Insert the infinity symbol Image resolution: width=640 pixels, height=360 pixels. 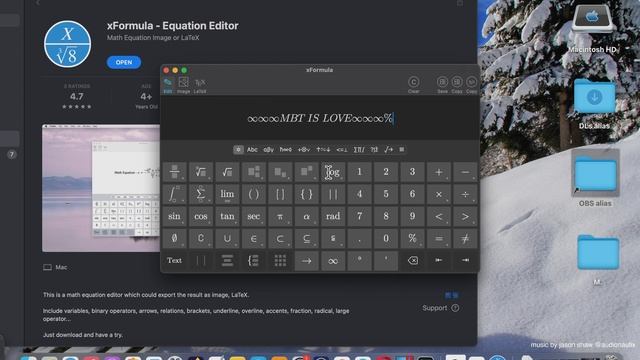[333, 260]
